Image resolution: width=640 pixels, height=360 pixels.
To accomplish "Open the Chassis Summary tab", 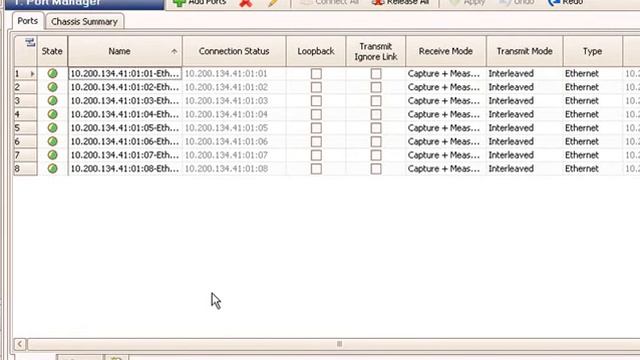I will [x=84, y=22].
